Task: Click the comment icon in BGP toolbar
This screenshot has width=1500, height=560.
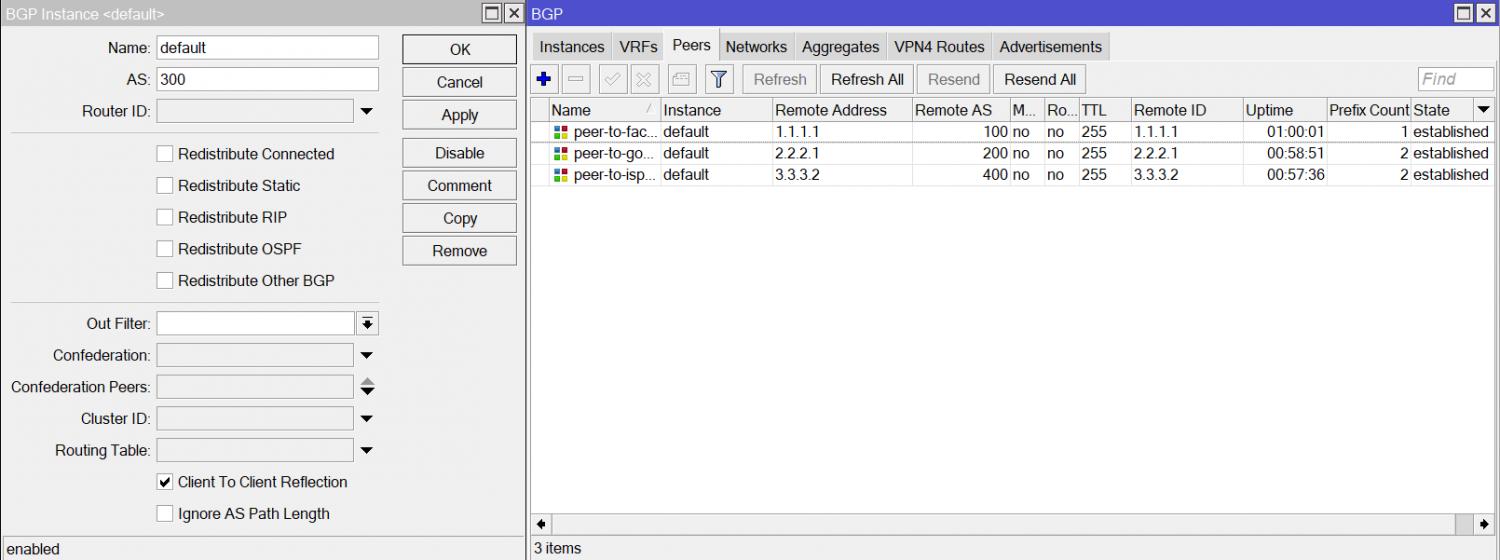Action: pyautogui.click(x=681, y=79)
